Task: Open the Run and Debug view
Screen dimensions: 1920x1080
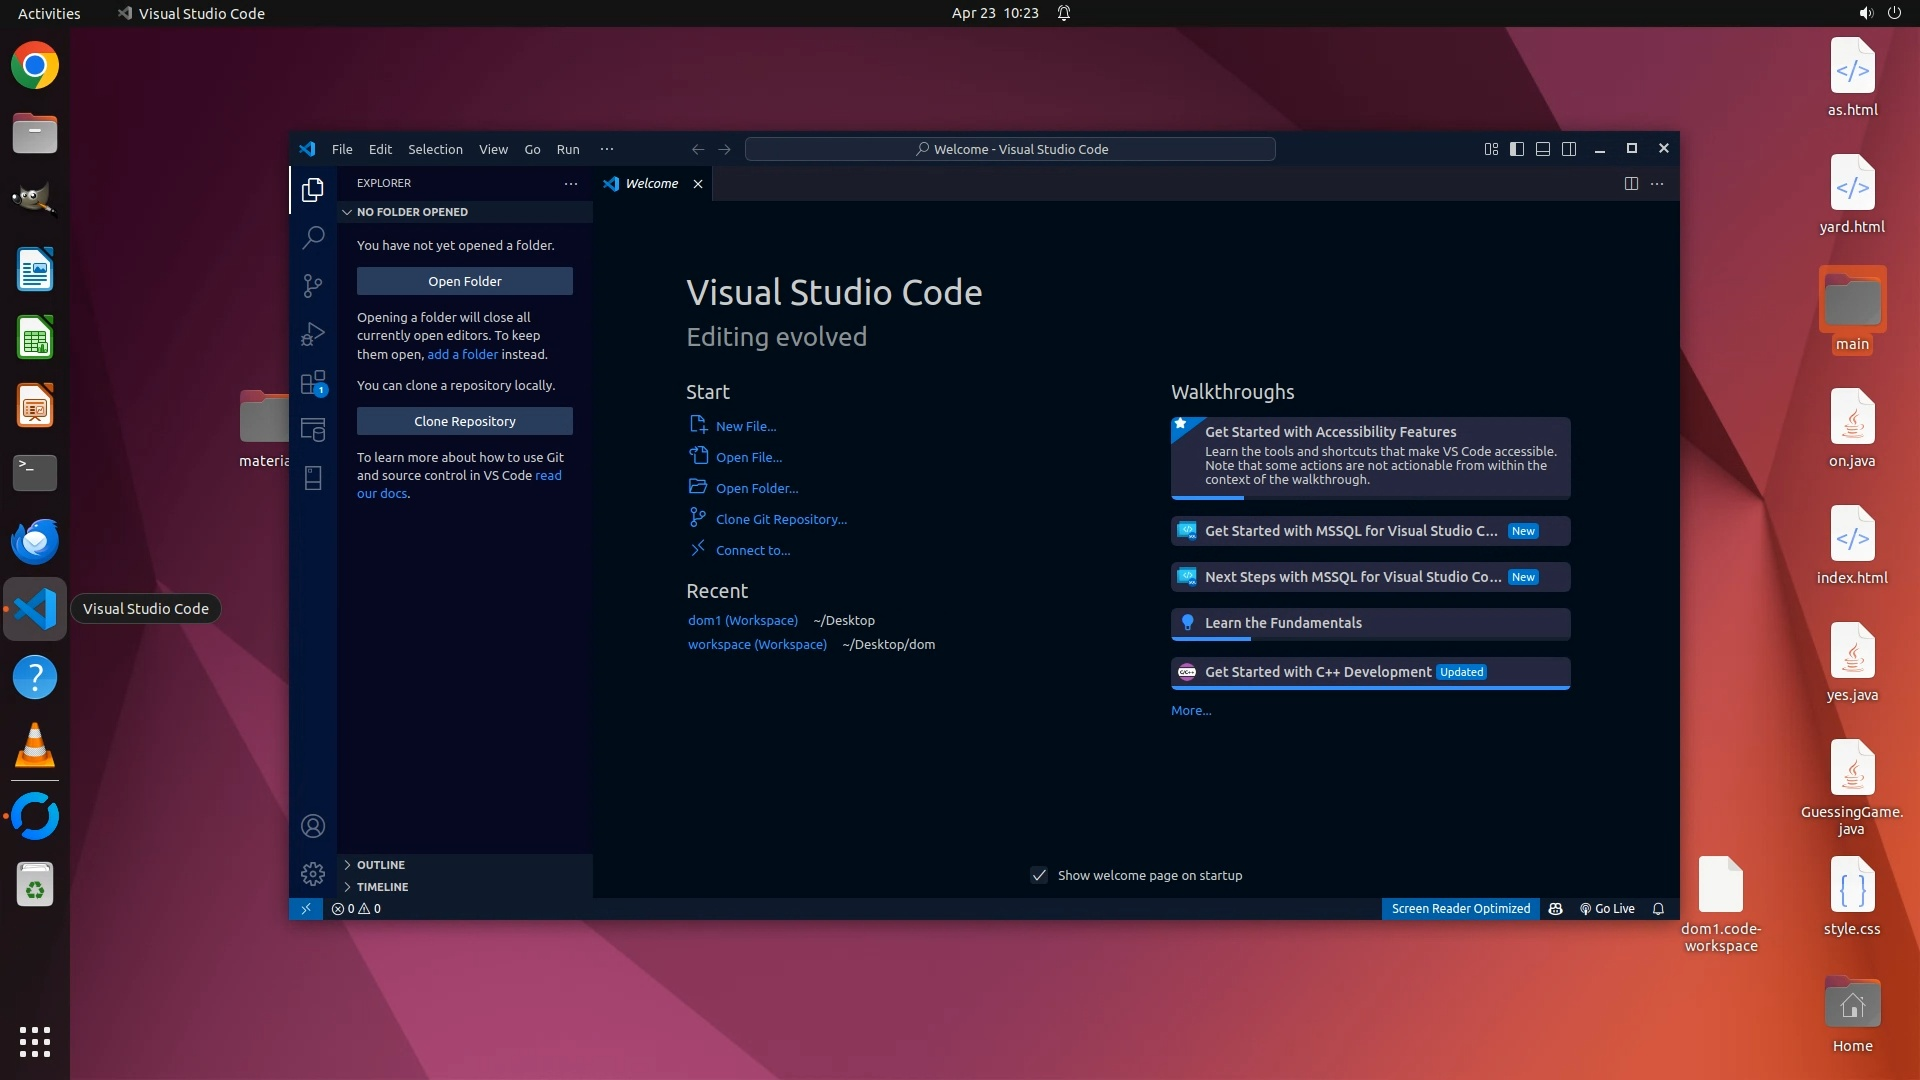Action: [313, 334]
